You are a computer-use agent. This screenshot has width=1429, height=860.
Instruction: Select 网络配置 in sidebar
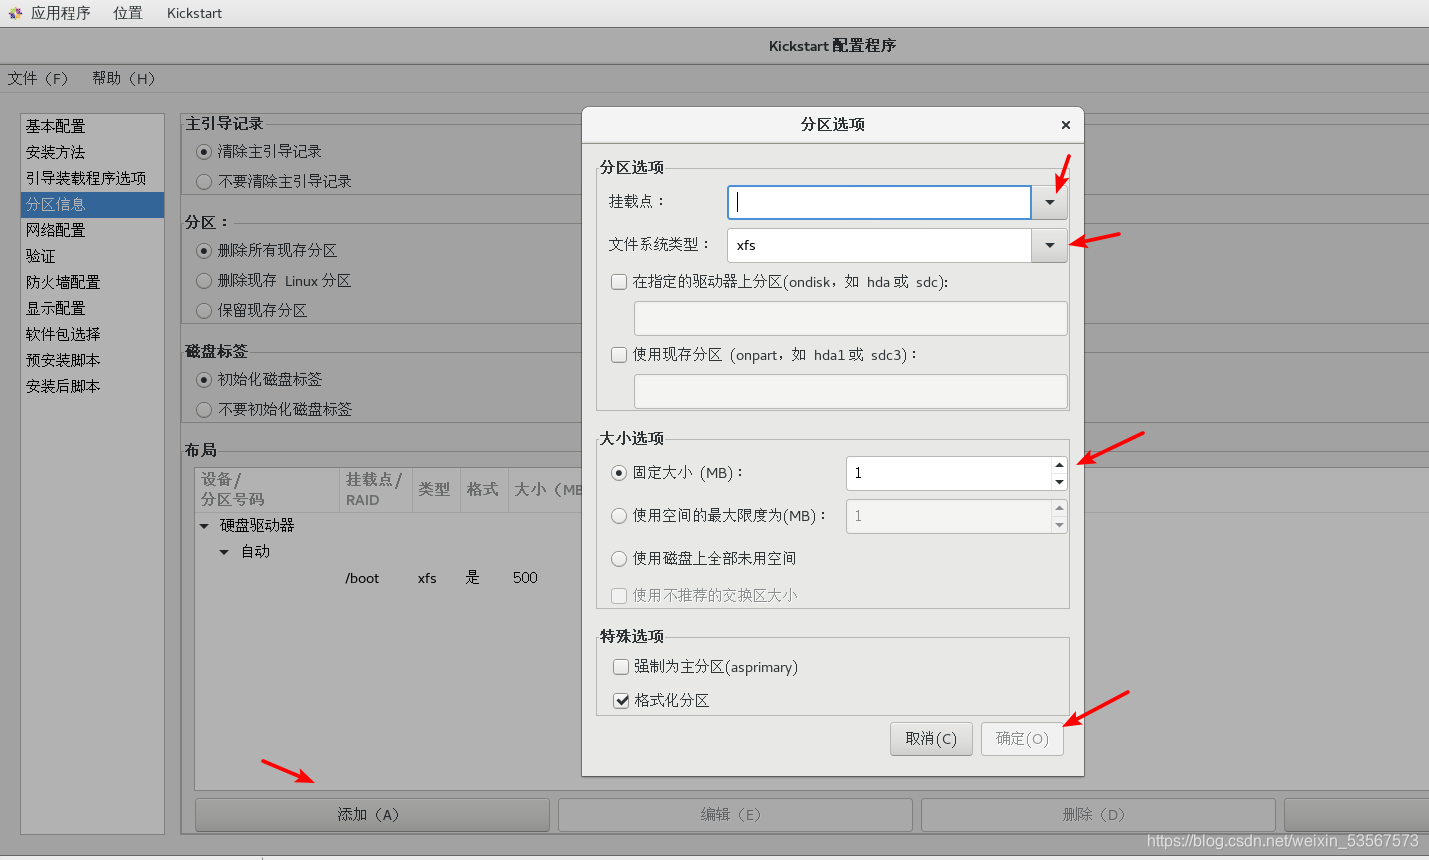pos(92,230)
